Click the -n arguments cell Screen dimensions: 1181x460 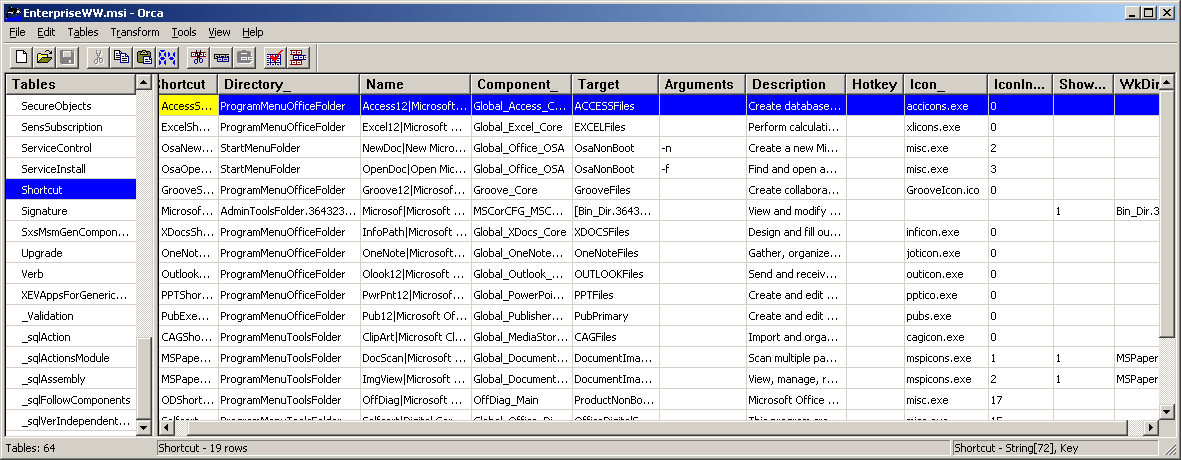(x=702, y=148)
